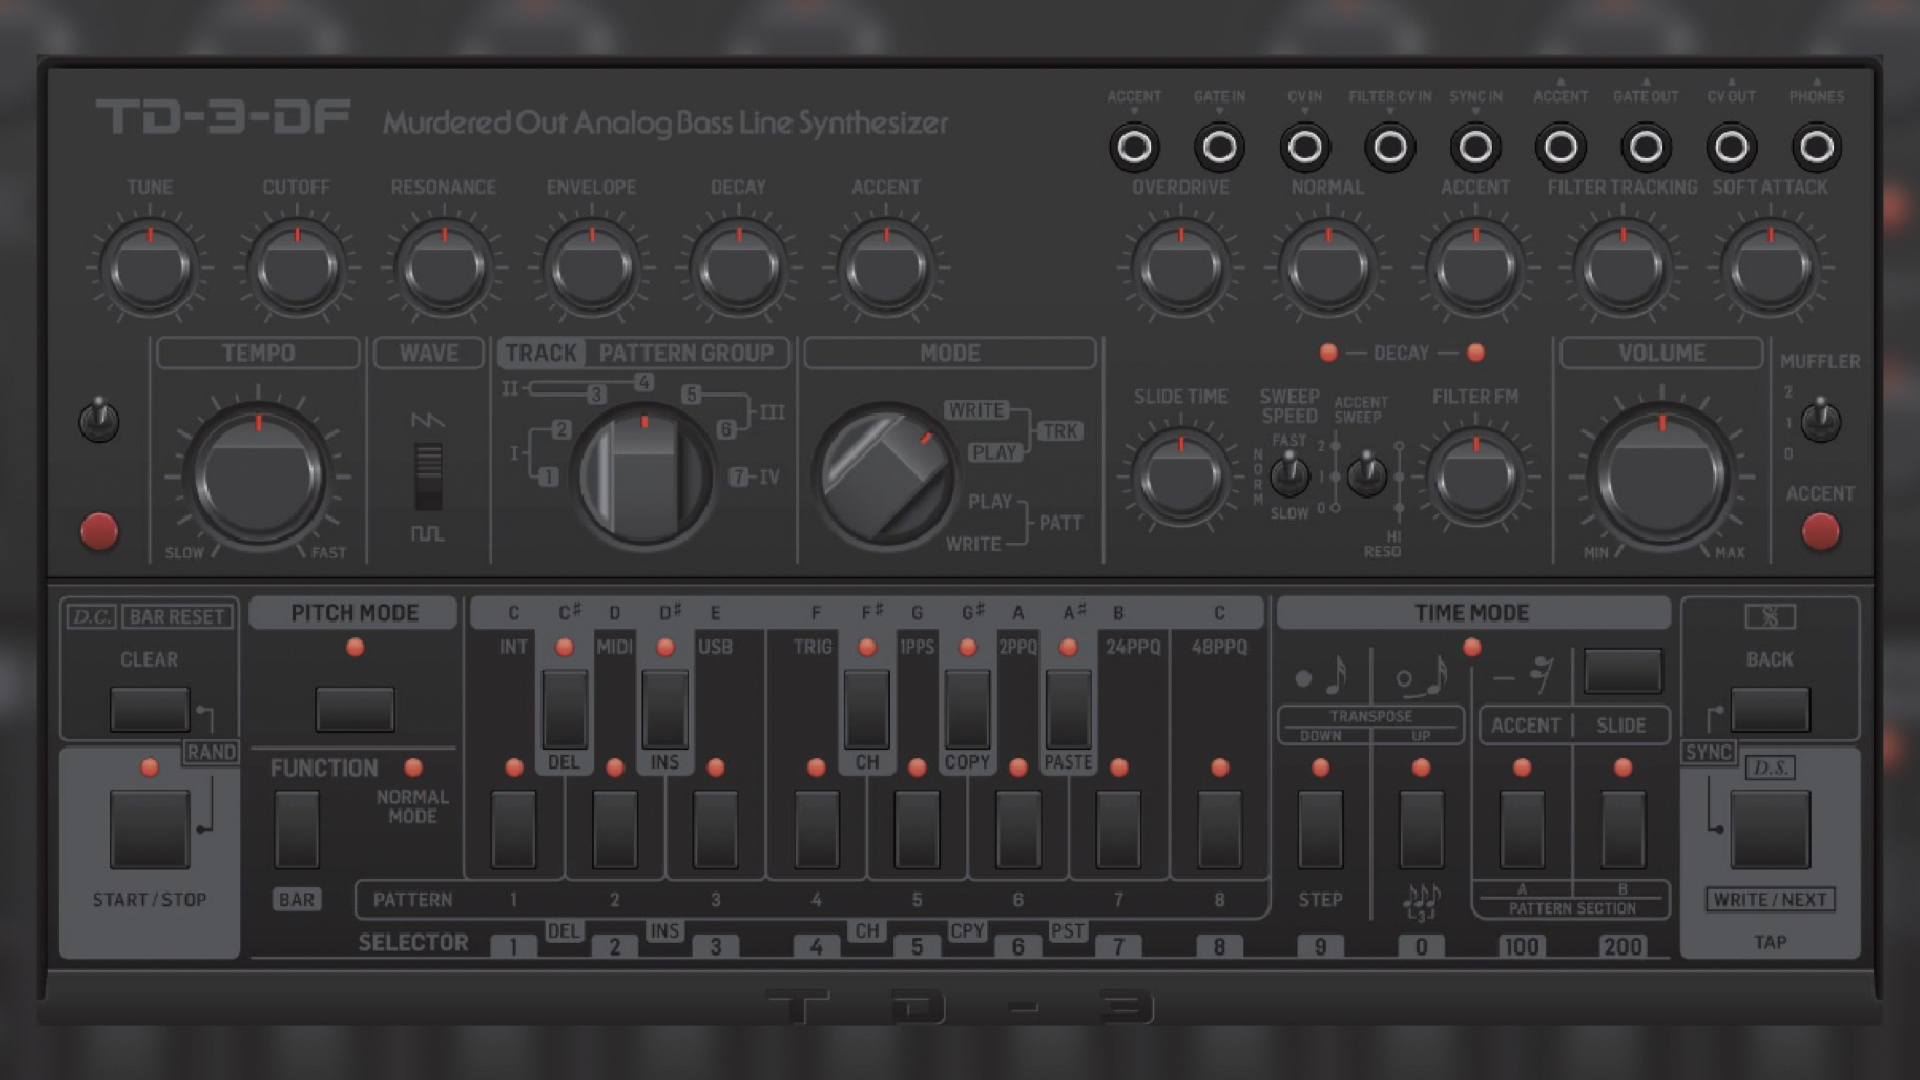Click pattern 5 key (G note)
The image size is (1920, 1080).
pyautogui.click(x=917, y=829)
